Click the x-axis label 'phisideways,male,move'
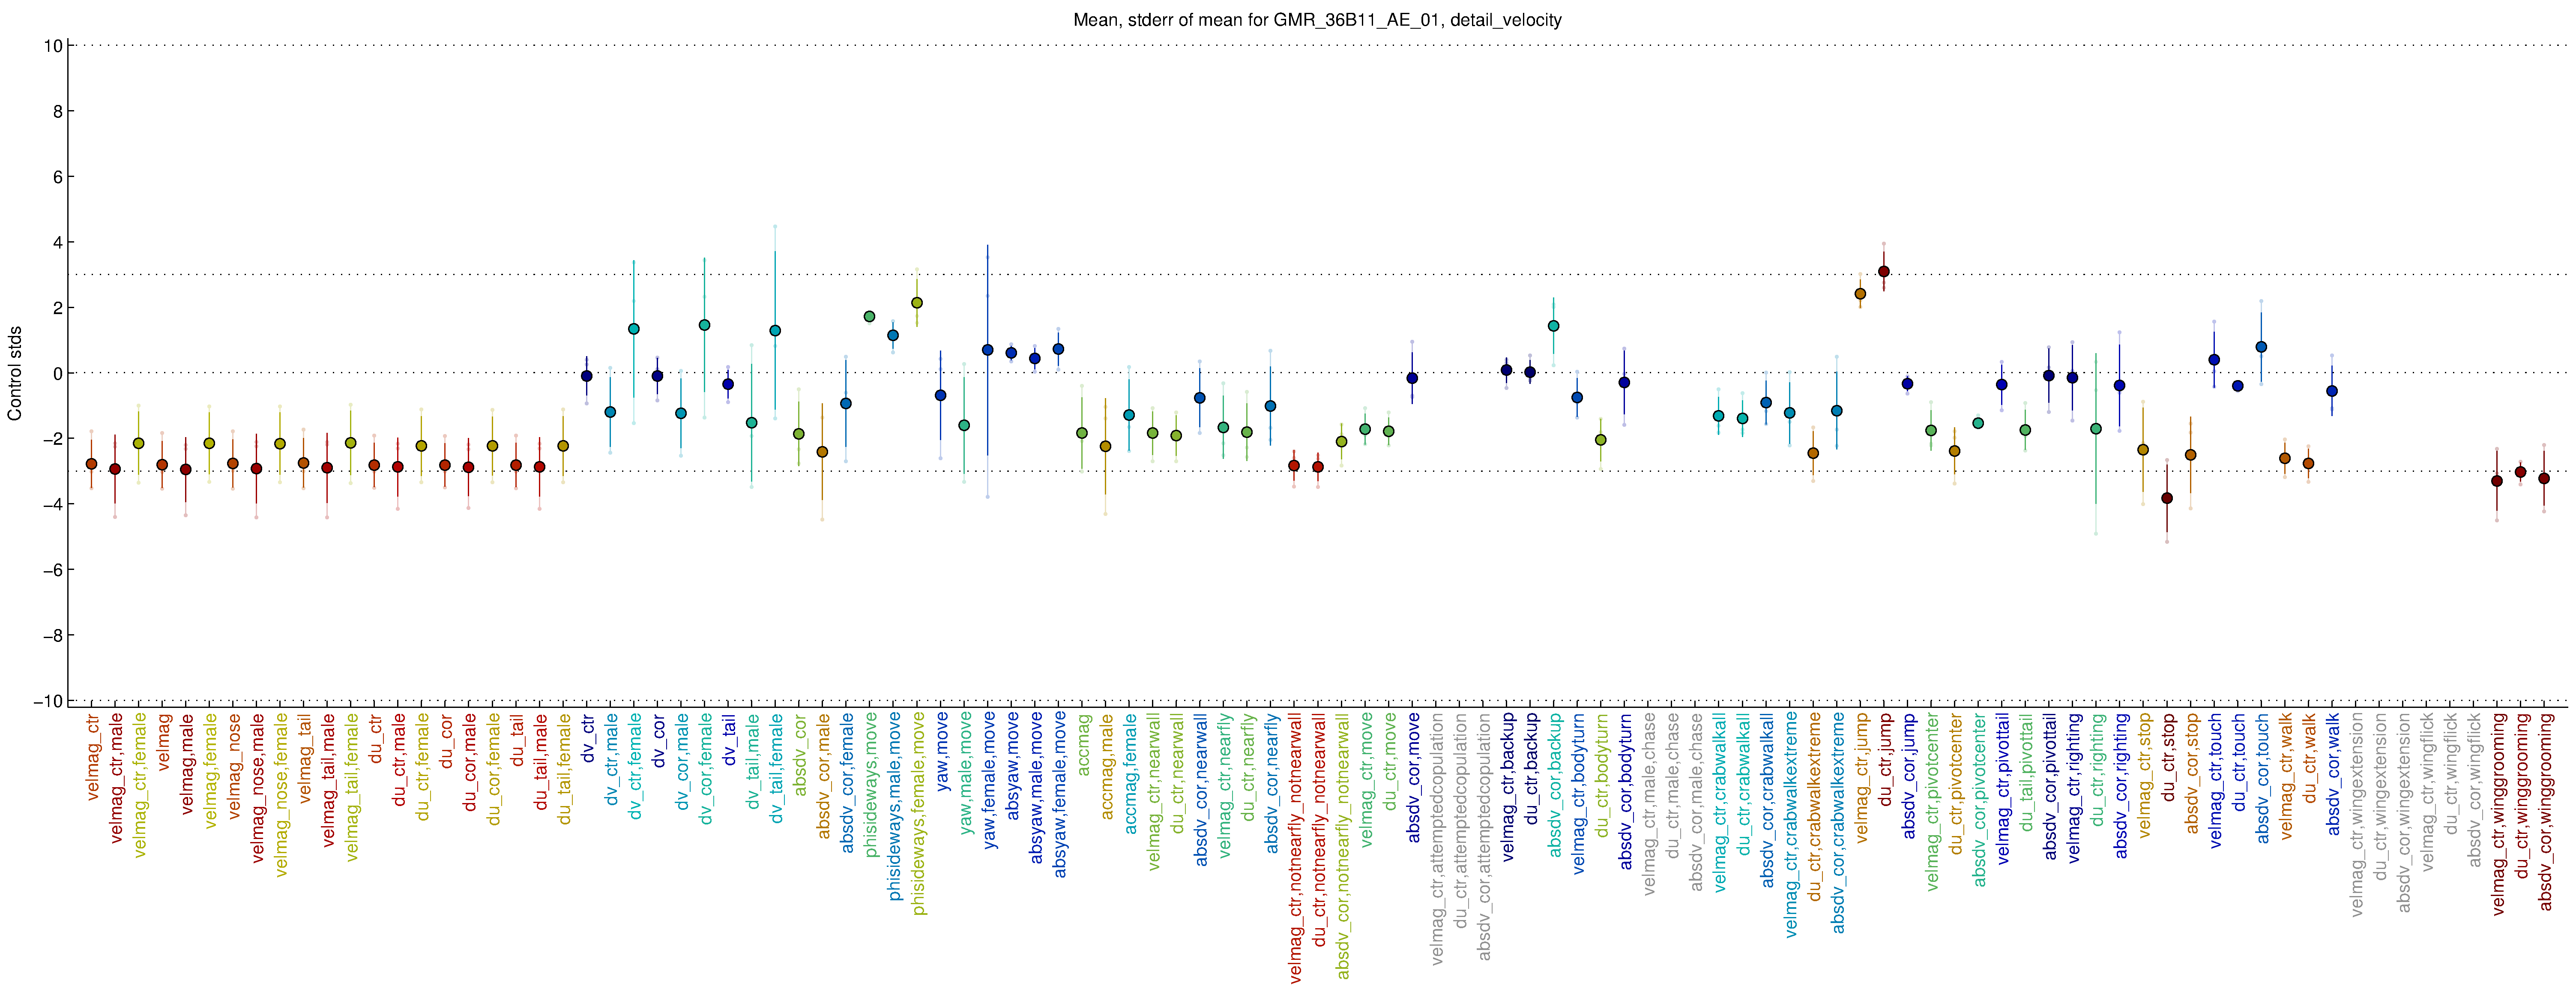The height and width of the screenshot is (989, 2576). point(894,807)
